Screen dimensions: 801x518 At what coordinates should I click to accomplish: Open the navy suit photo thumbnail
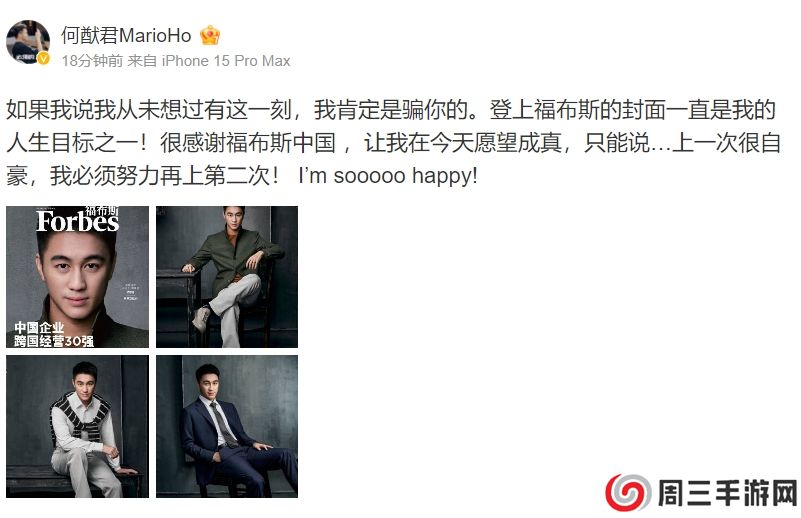tap(227, 427)
